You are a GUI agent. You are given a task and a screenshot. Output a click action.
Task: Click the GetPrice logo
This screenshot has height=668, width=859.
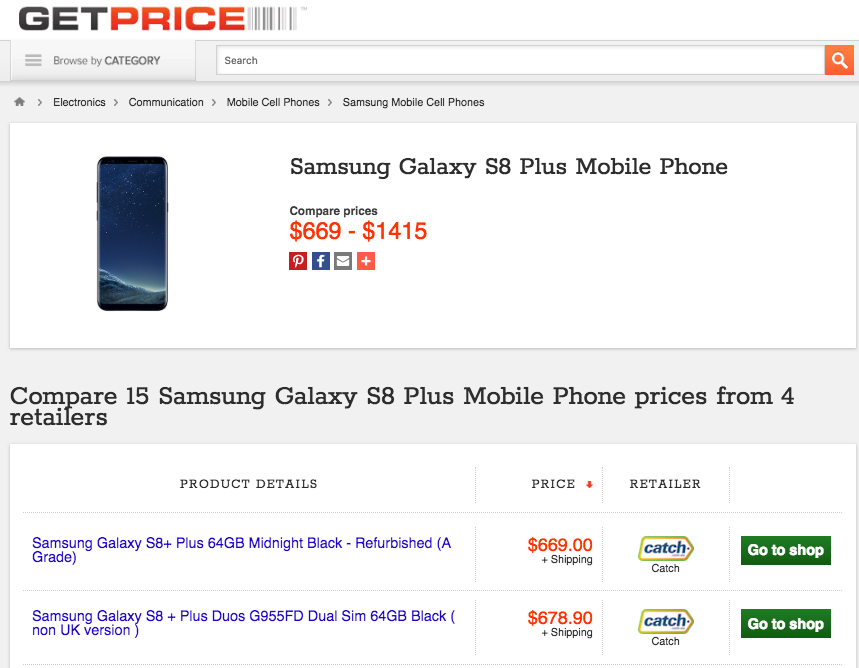point(160,18)
